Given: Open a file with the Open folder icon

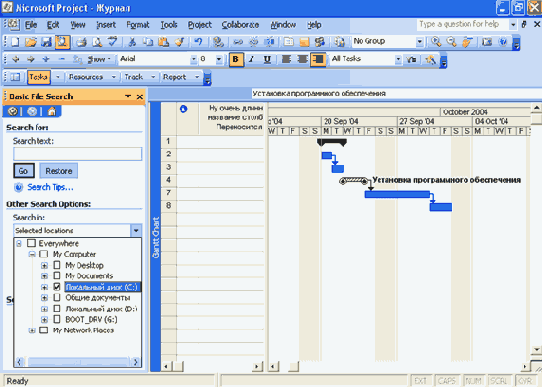Looking at the screenshot, I should [31, 42].
